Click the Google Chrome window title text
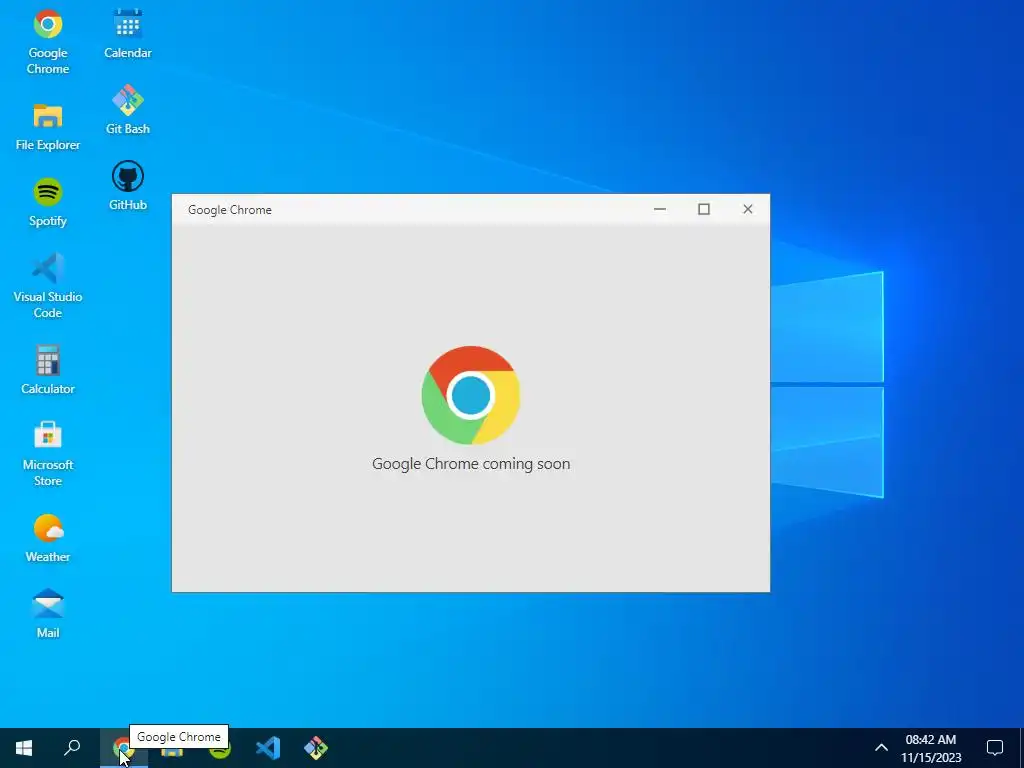Viewport: 1024px width, 768px height. 230,210
